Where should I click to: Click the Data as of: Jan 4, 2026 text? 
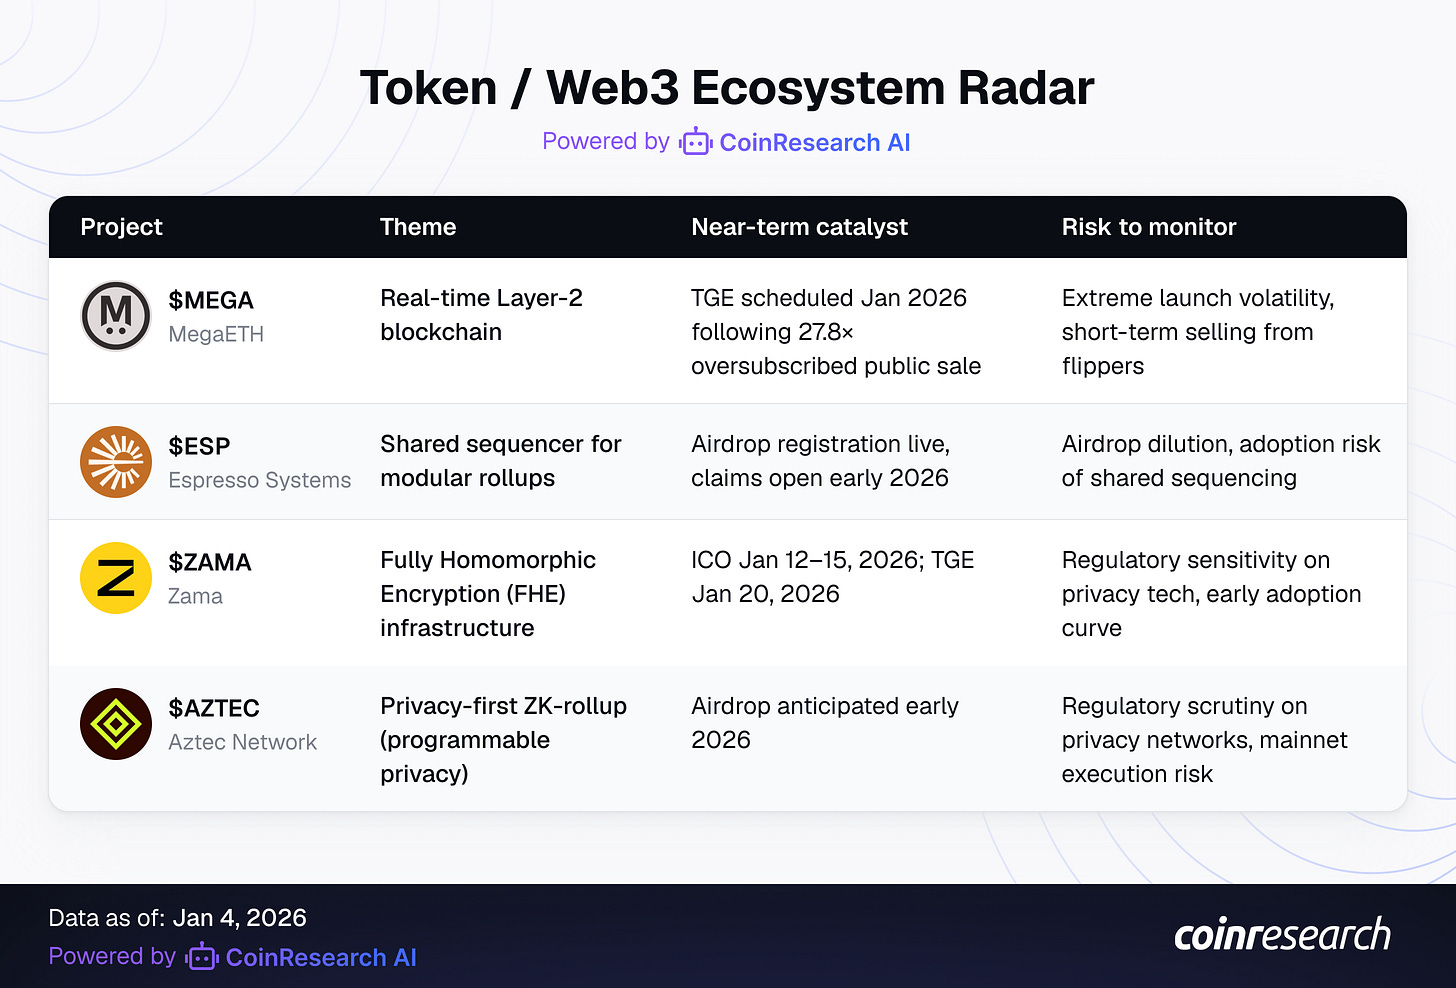pos(177,918)
